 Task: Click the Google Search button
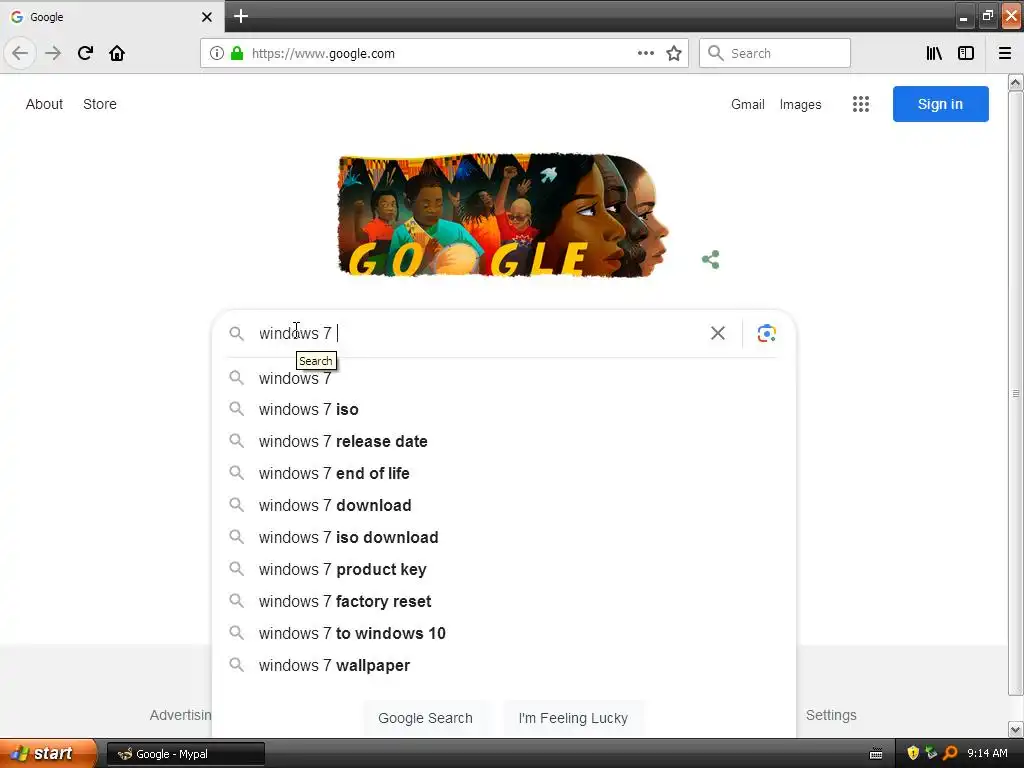(425, 718)
